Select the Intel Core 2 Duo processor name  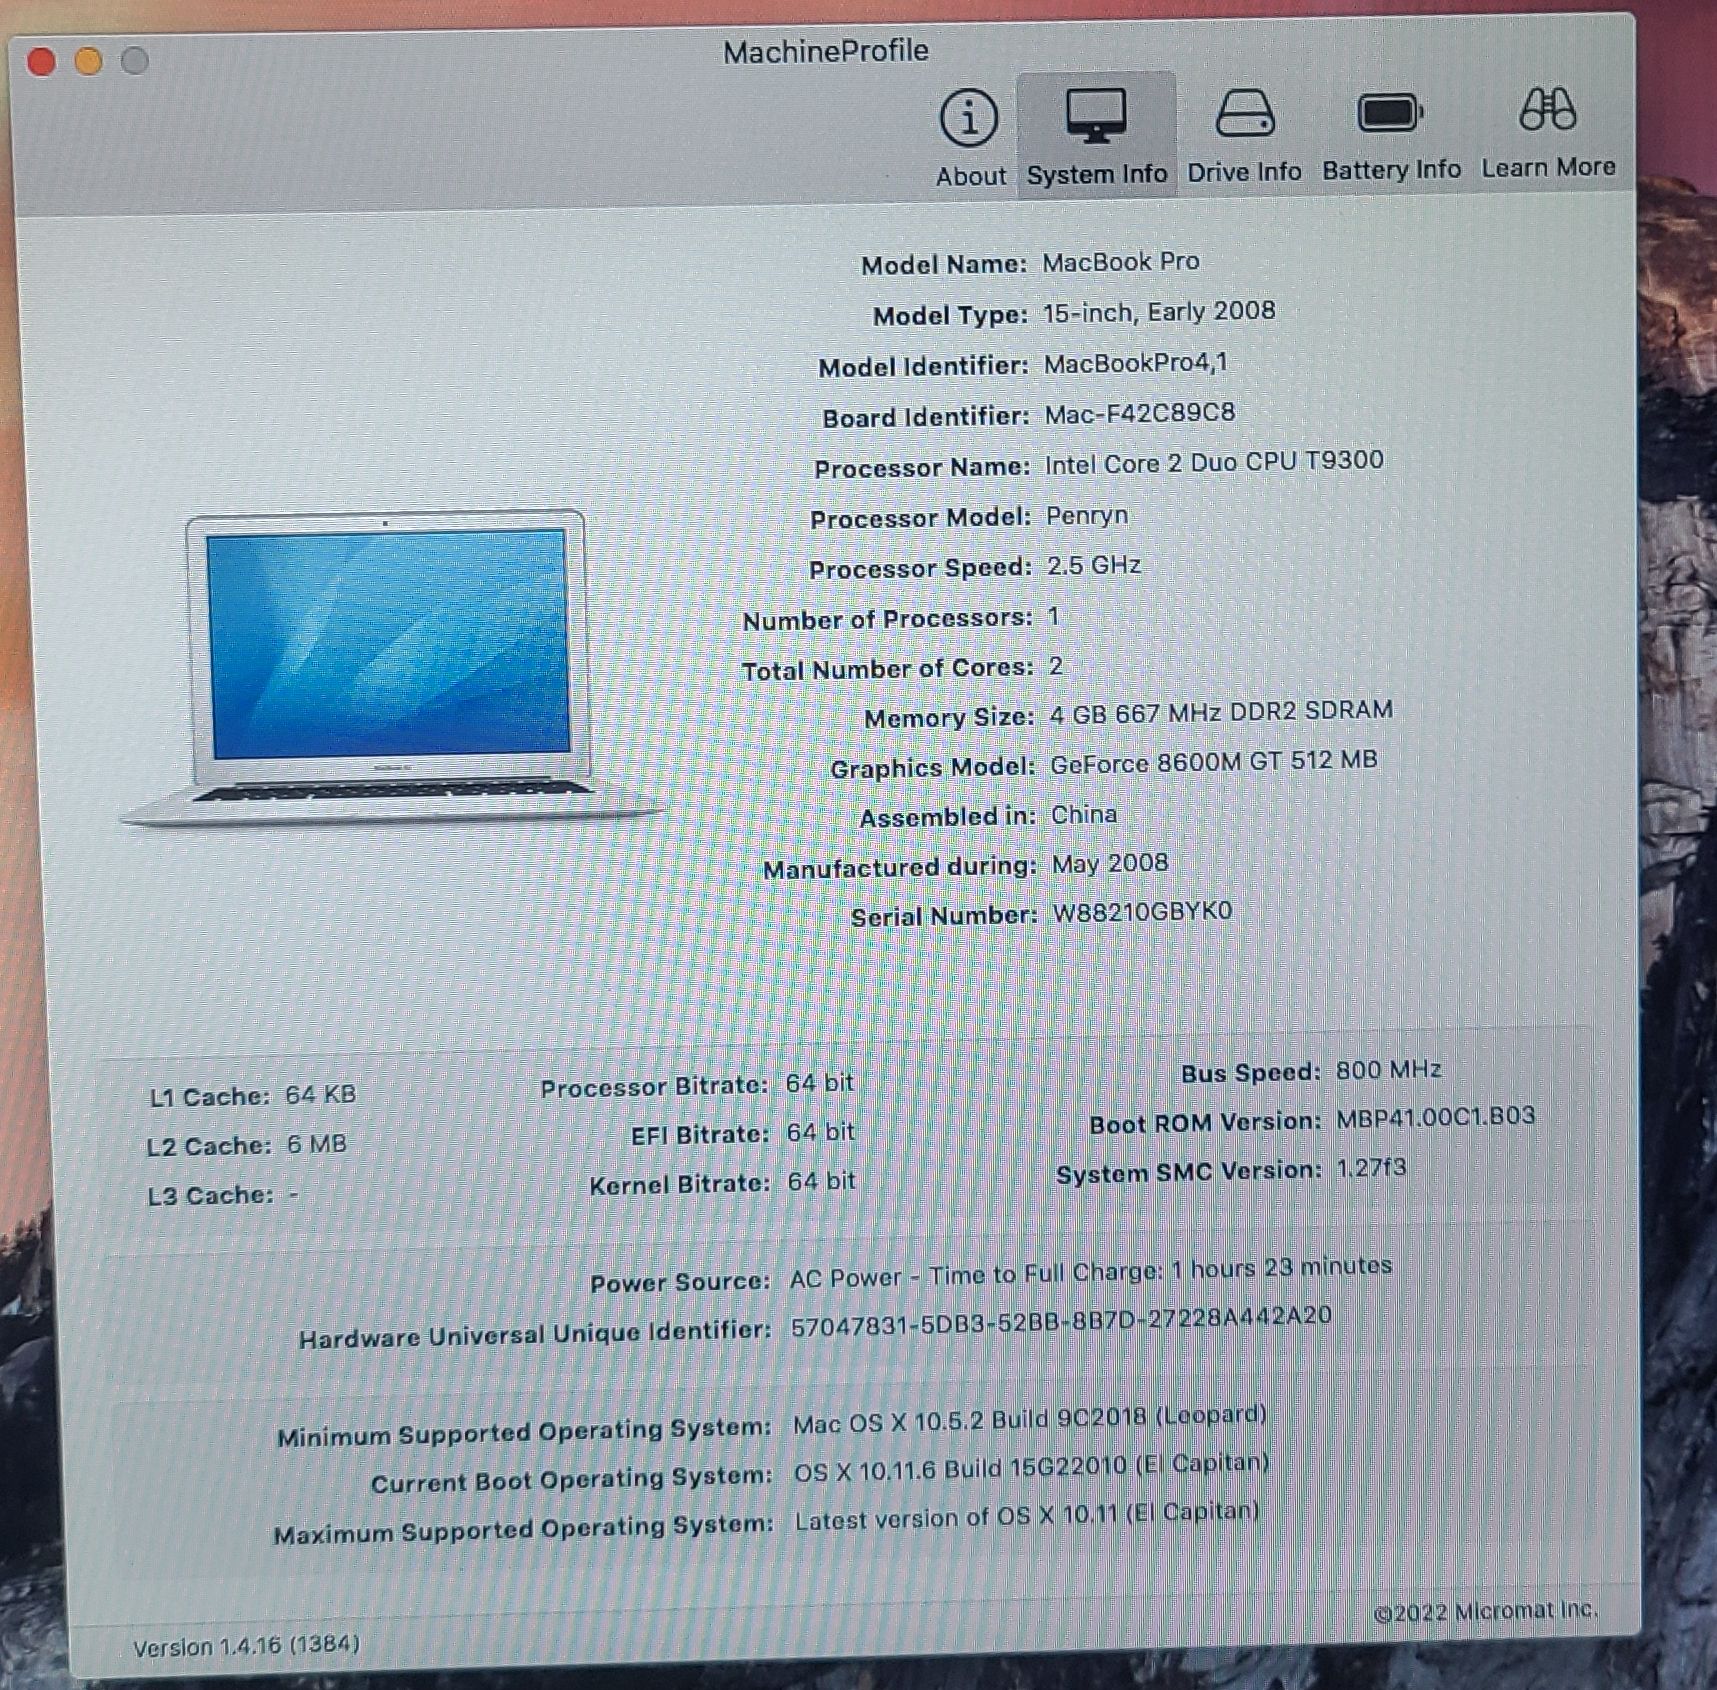1213,462
